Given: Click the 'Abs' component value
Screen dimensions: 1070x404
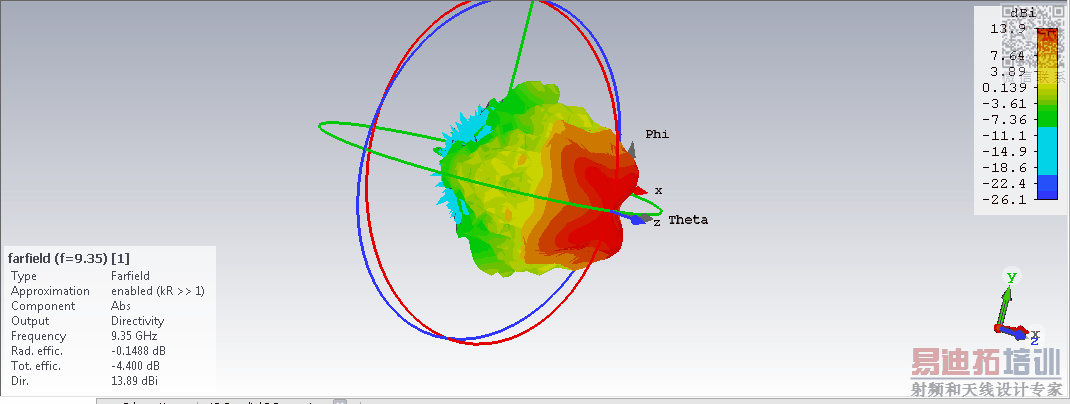Looking at the screenshot, I should point(121,306).
